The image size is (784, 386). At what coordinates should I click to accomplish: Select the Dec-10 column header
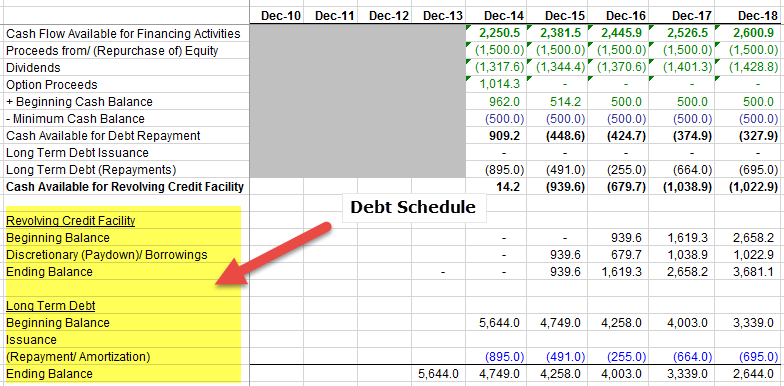[x=281, y=16]
